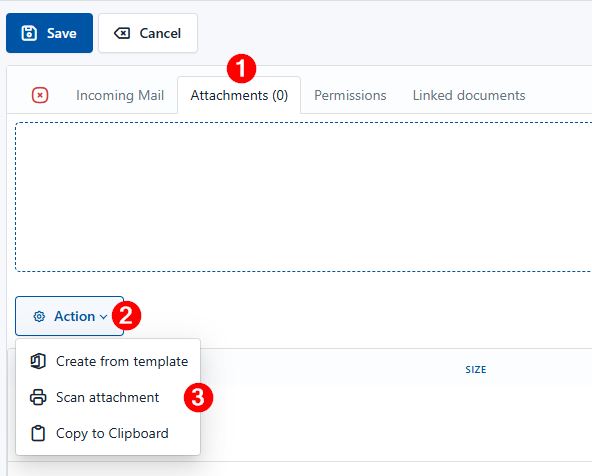Screen dimensions: 592x476
Task: Open the Permissions tab
Action: pyautogui.click(x=350, y=95)
